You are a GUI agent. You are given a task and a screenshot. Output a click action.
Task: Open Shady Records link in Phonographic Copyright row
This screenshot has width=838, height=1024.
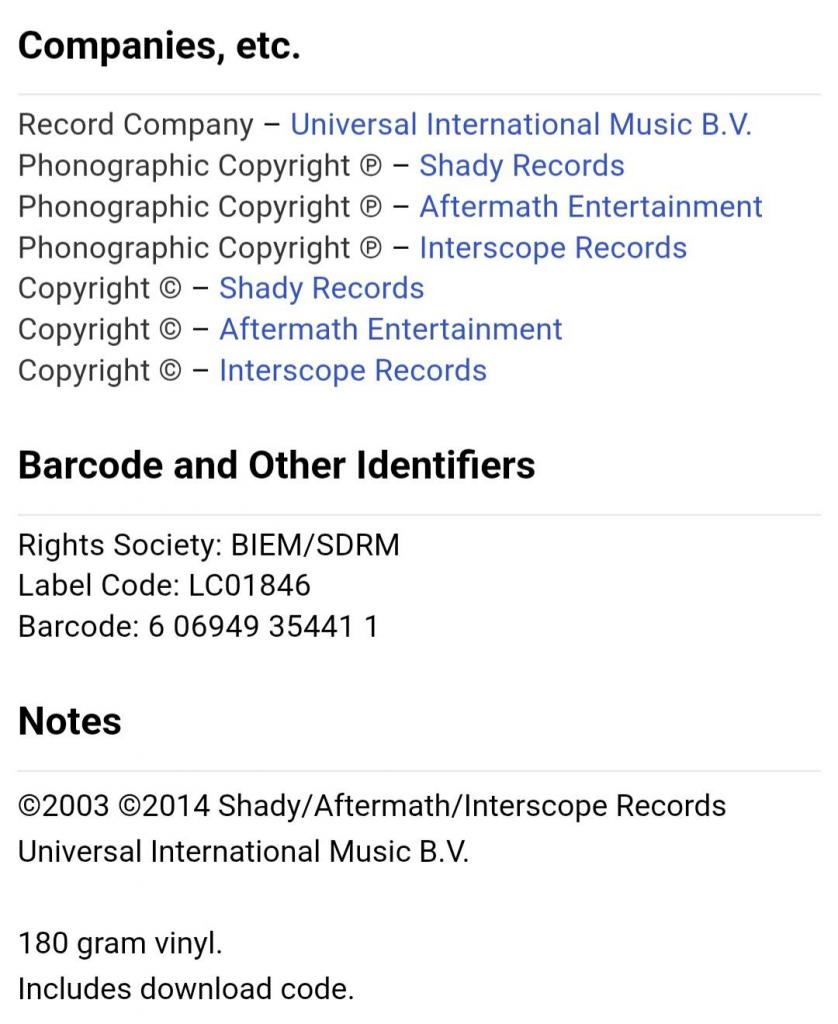coord(521,166)
